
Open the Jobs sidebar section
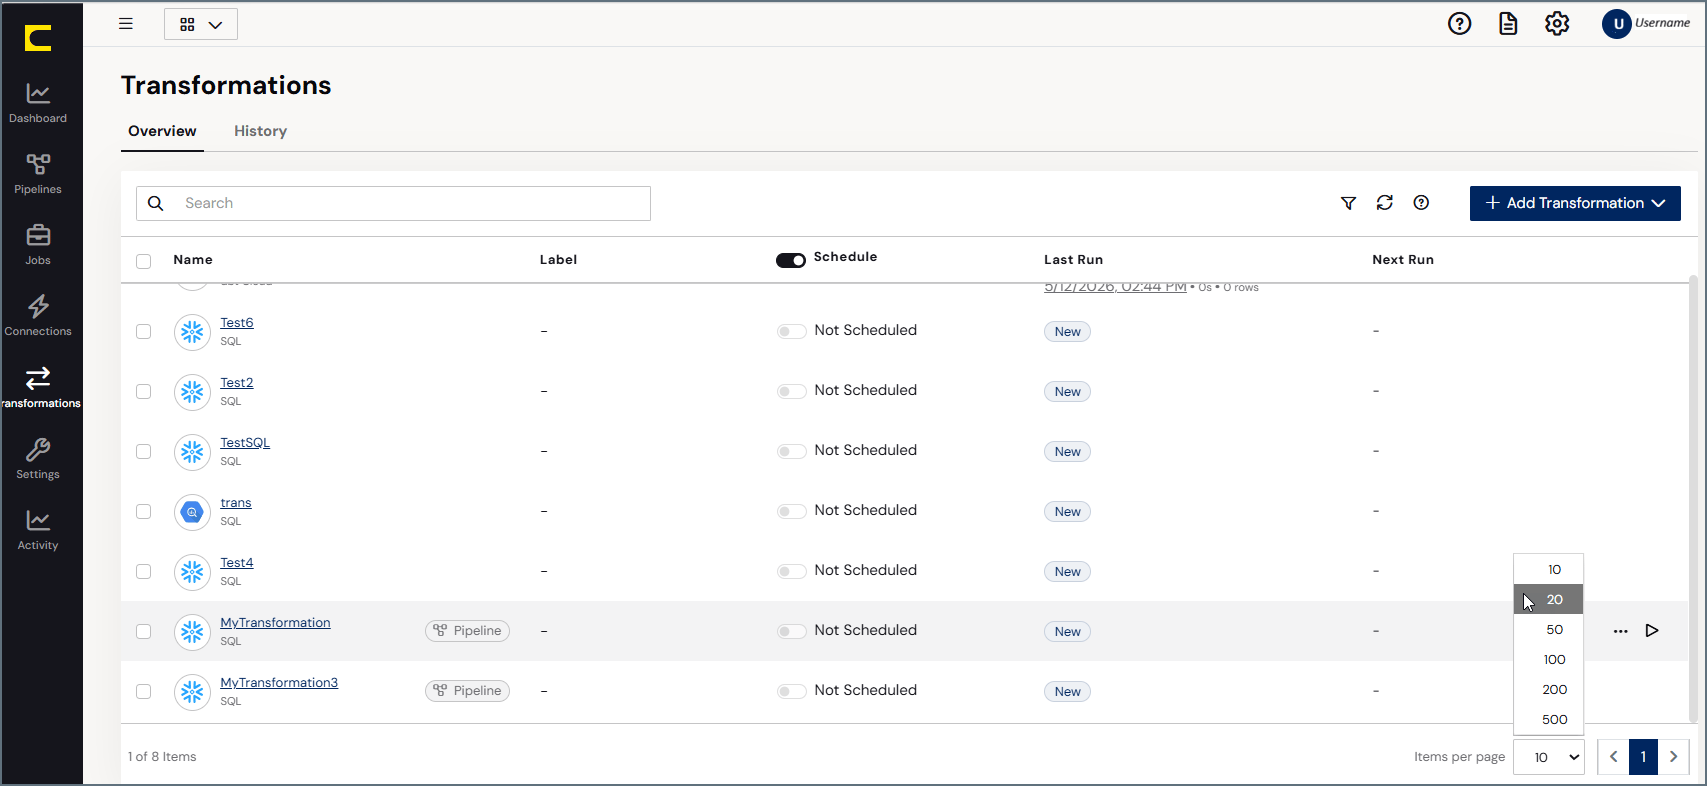click(38, 246)
